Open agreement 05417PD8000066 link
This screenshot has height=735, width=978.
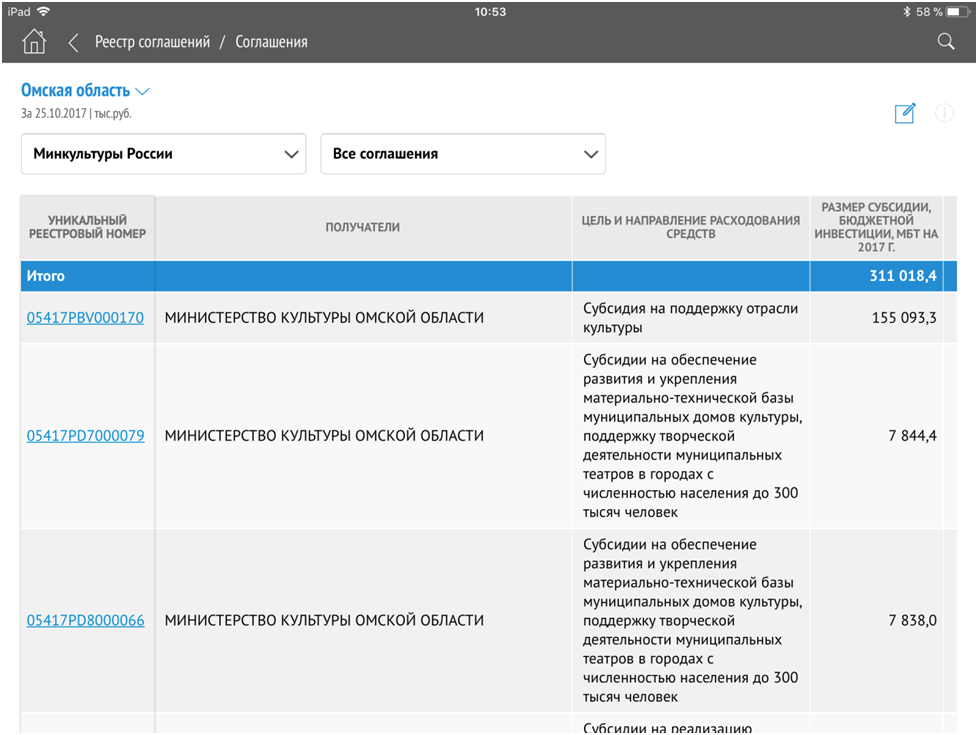click(x=86, y=621)
